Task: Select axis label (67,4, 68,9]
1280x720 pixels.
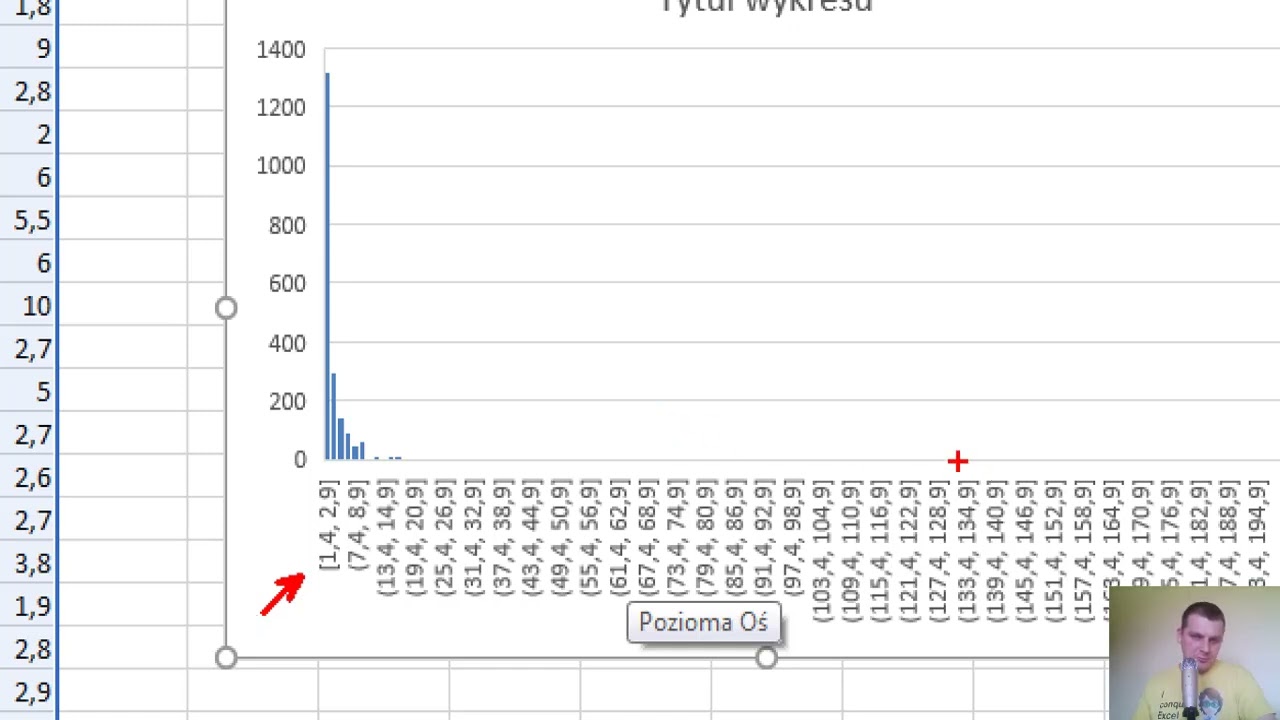Action: (648, 538)
